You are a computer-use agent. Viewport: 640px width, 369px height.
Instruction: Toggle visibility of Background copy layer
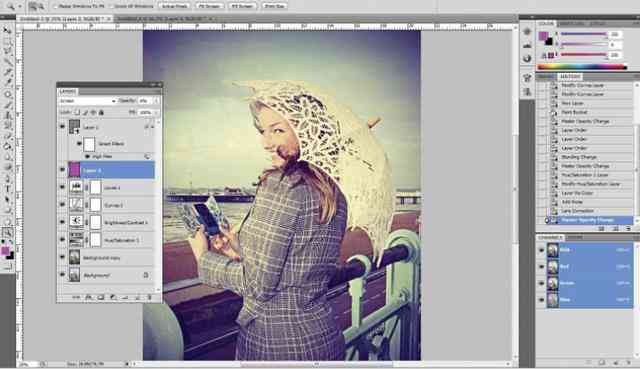click(62, 258)
